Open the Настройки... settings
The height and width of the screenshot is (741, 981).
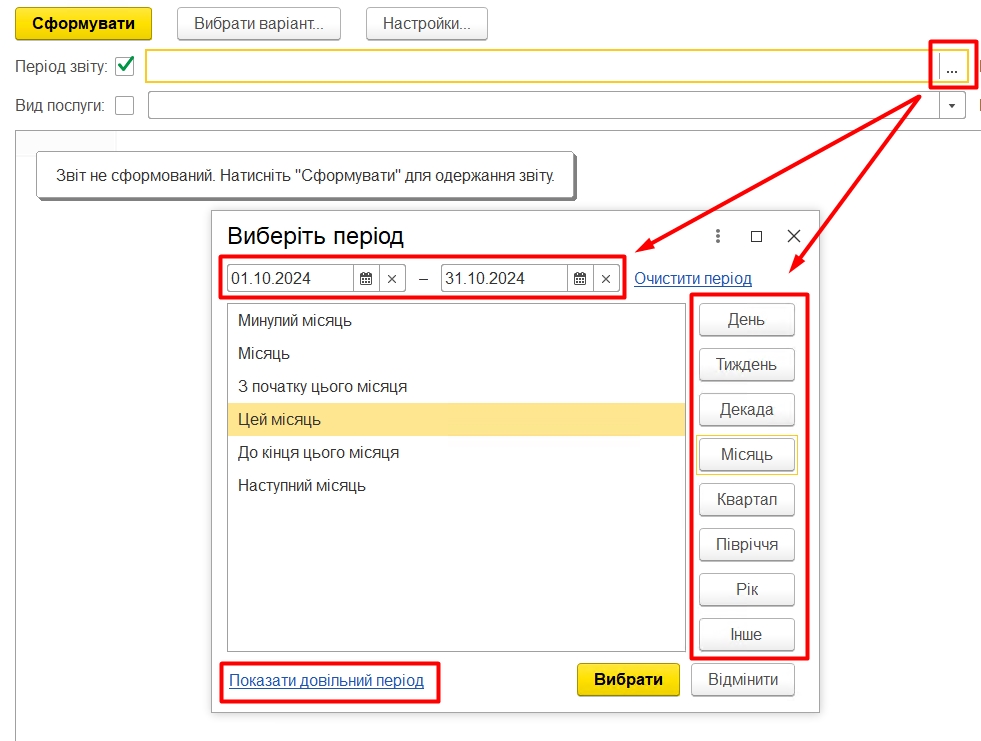pos(427,24)
